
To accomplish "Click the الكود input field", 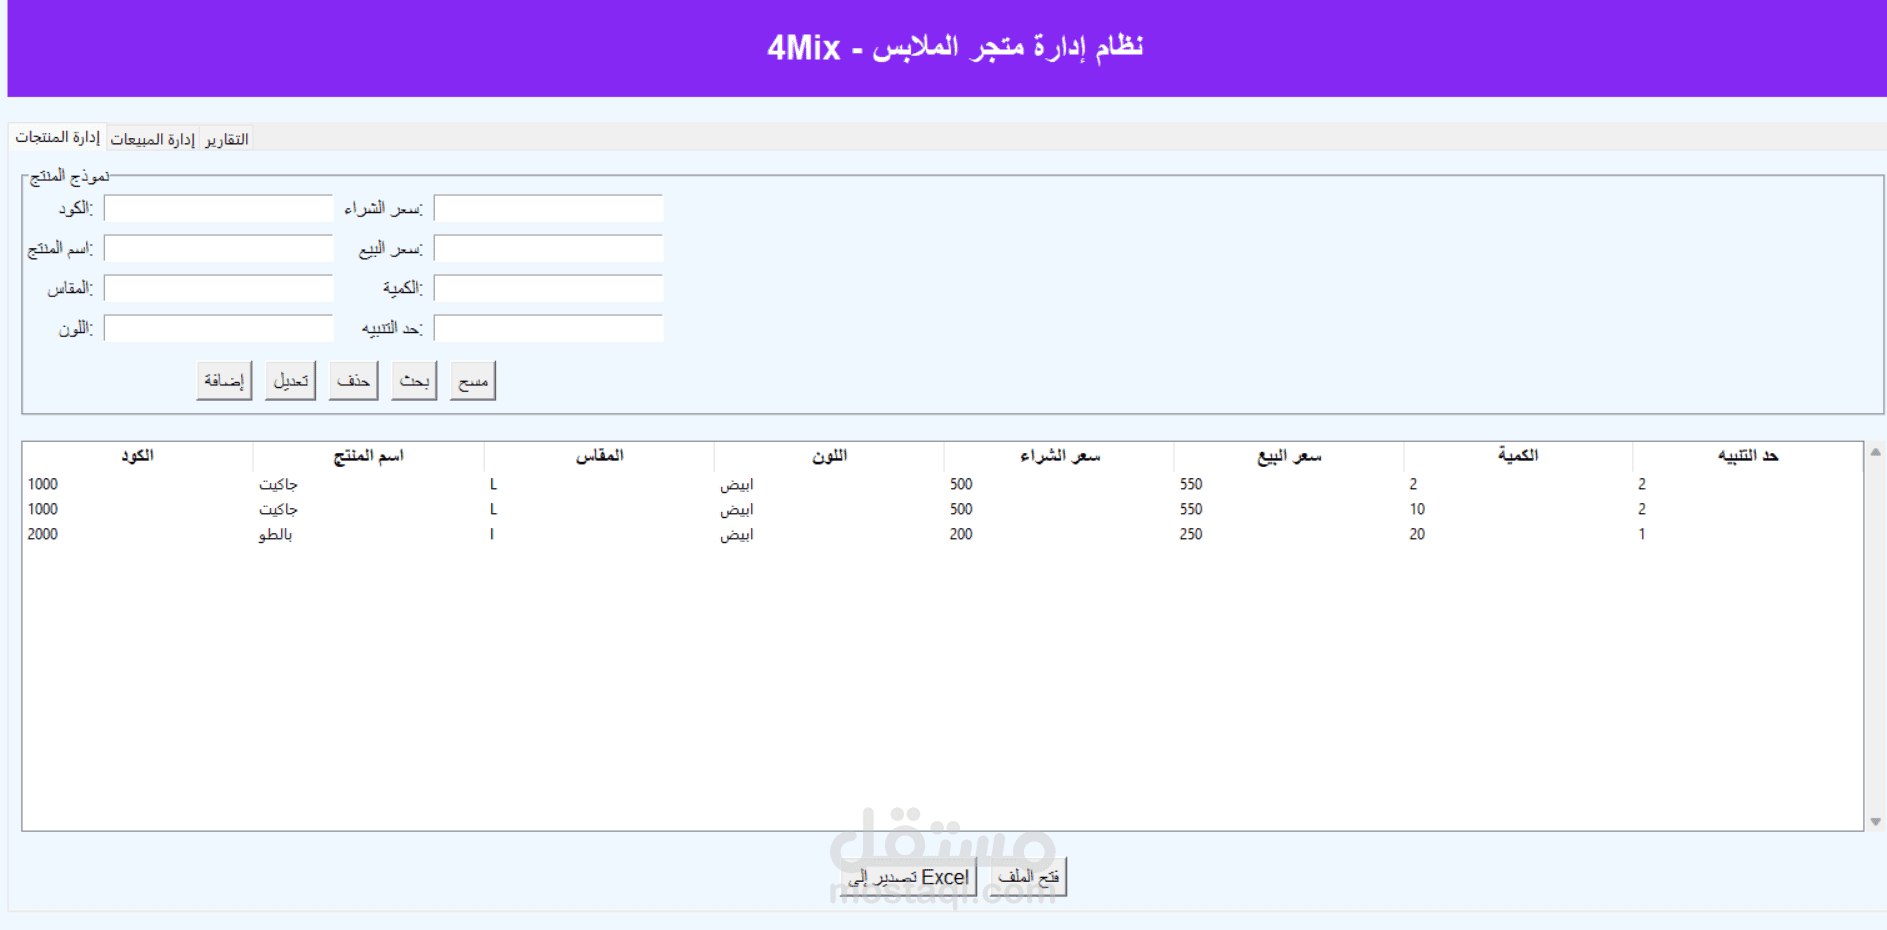I will [218, 208].
